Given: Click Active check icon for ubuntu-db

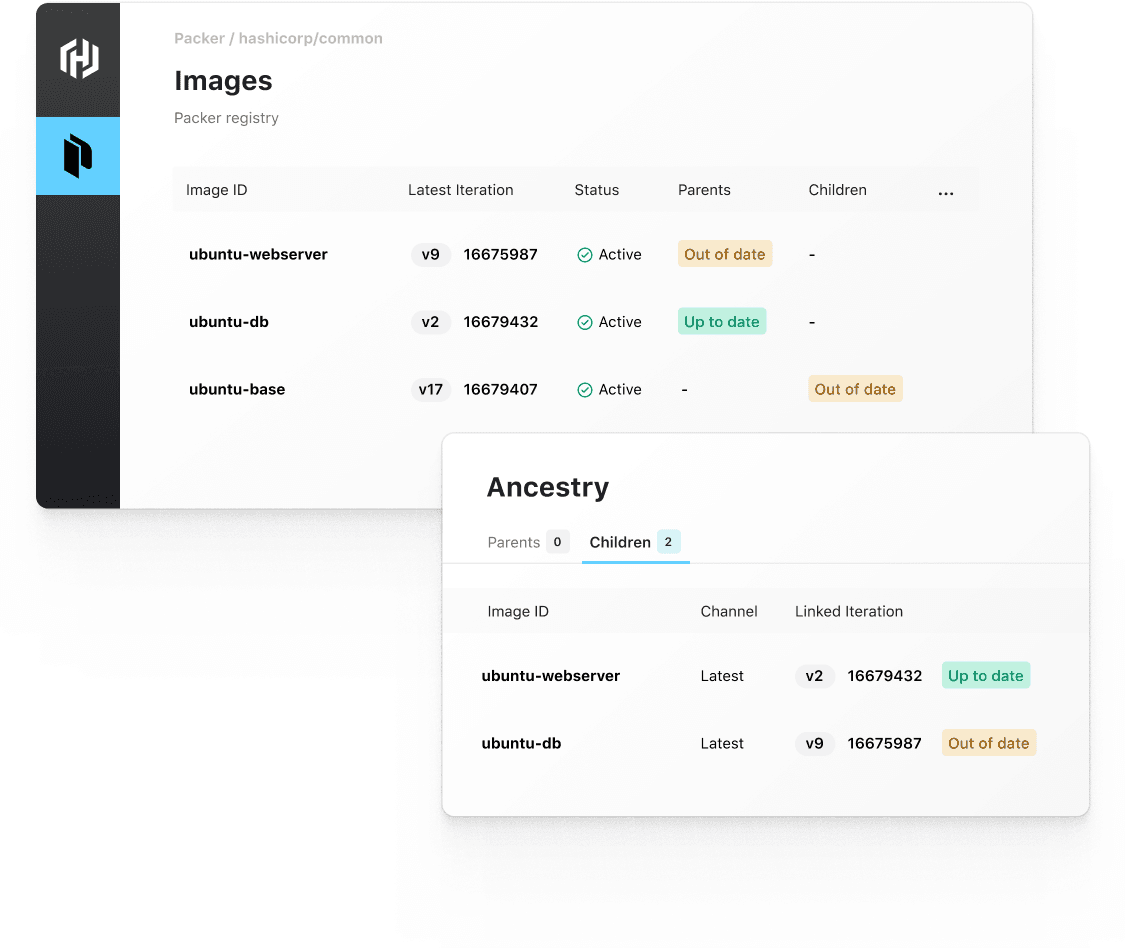Looking at the screenshot, I should (x=585, y=323).
